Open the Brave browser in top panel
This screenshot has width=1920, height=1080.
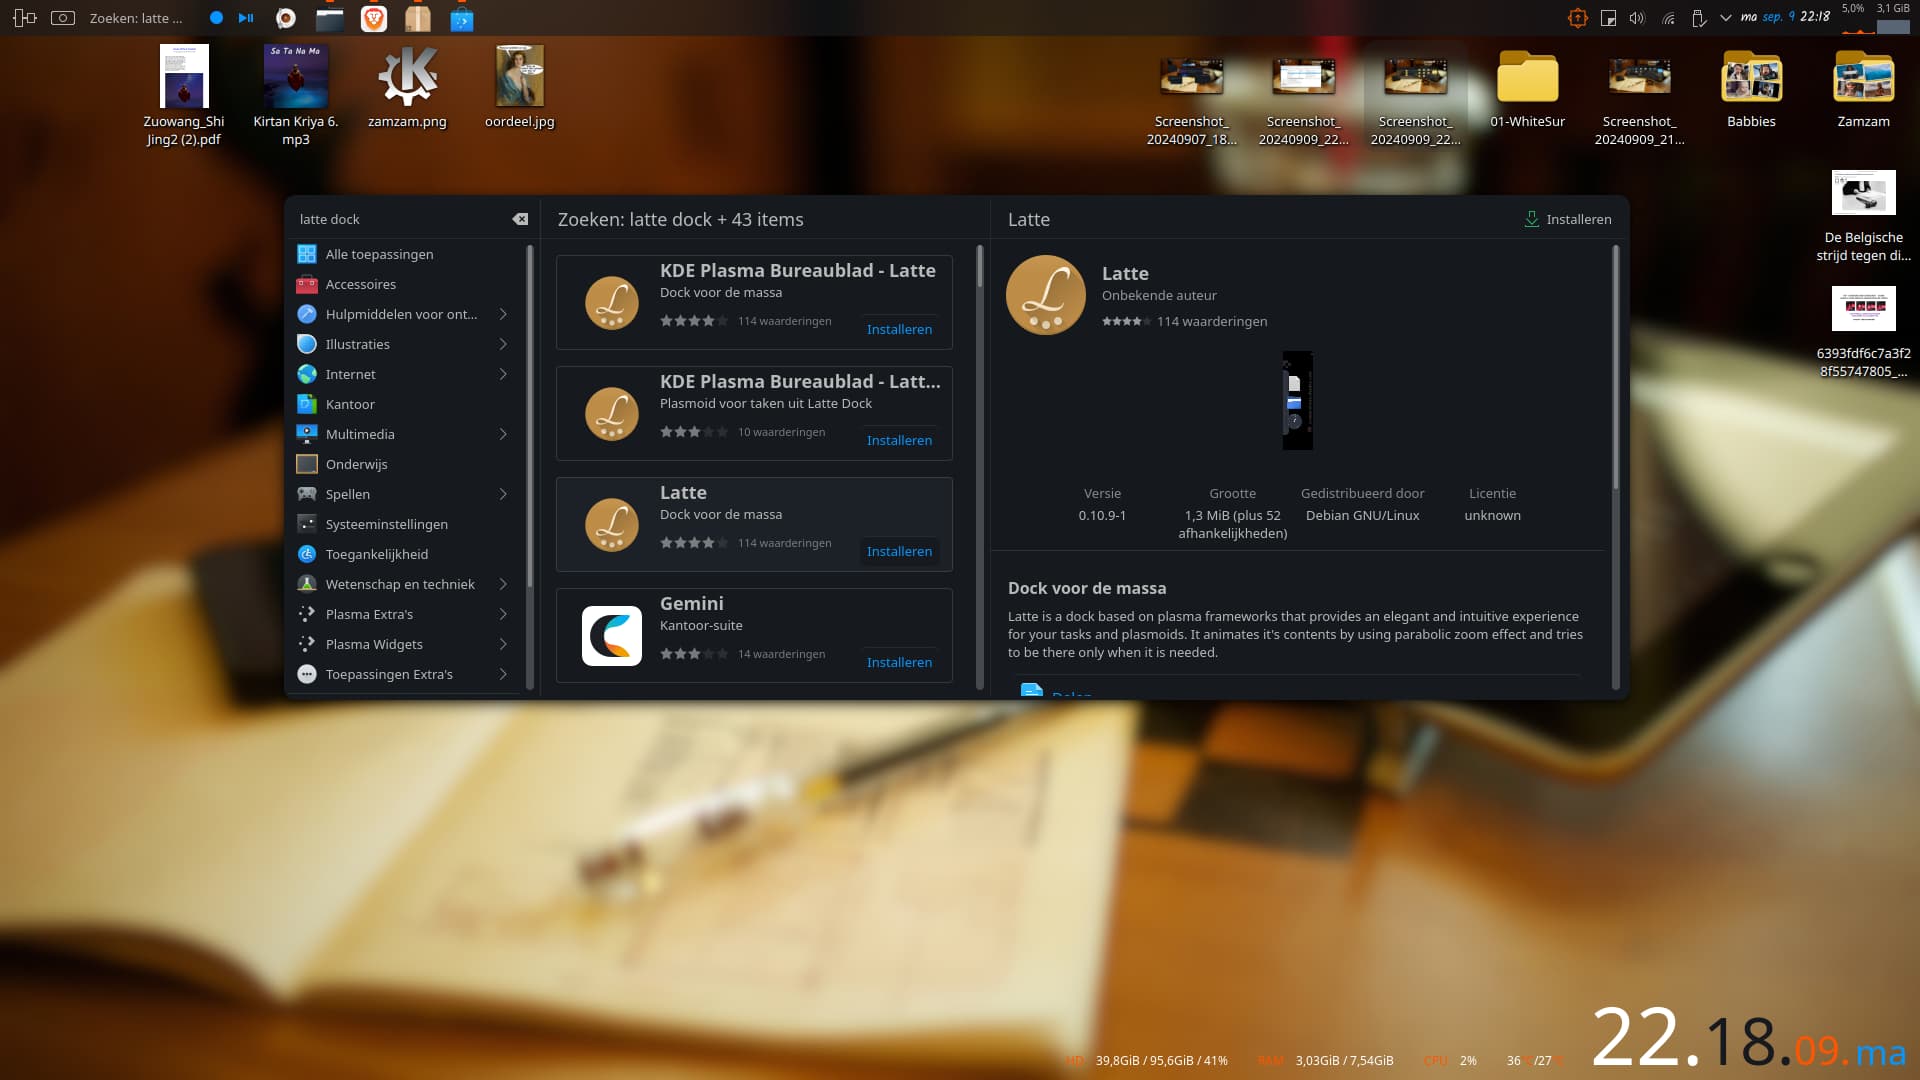373,18
